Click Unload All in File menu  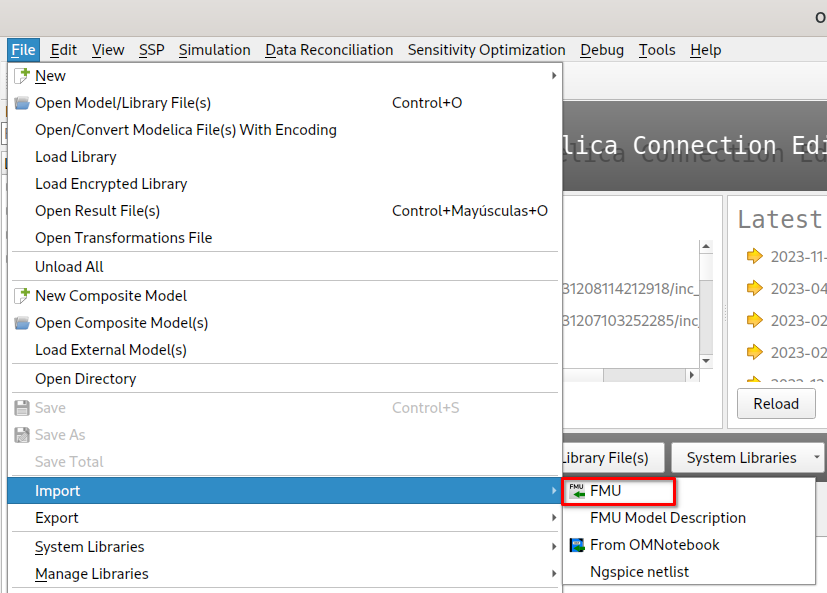(x=69, y=266)
